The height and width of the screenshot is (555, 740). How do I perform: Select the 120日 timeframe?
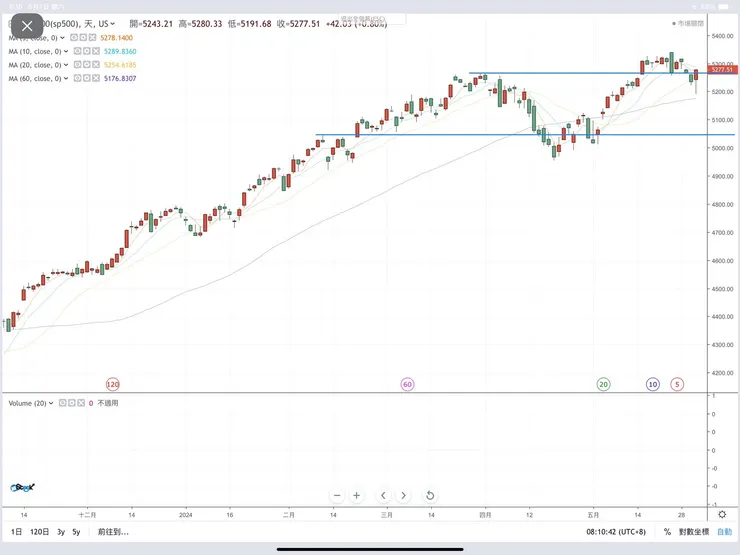point(40,532)
